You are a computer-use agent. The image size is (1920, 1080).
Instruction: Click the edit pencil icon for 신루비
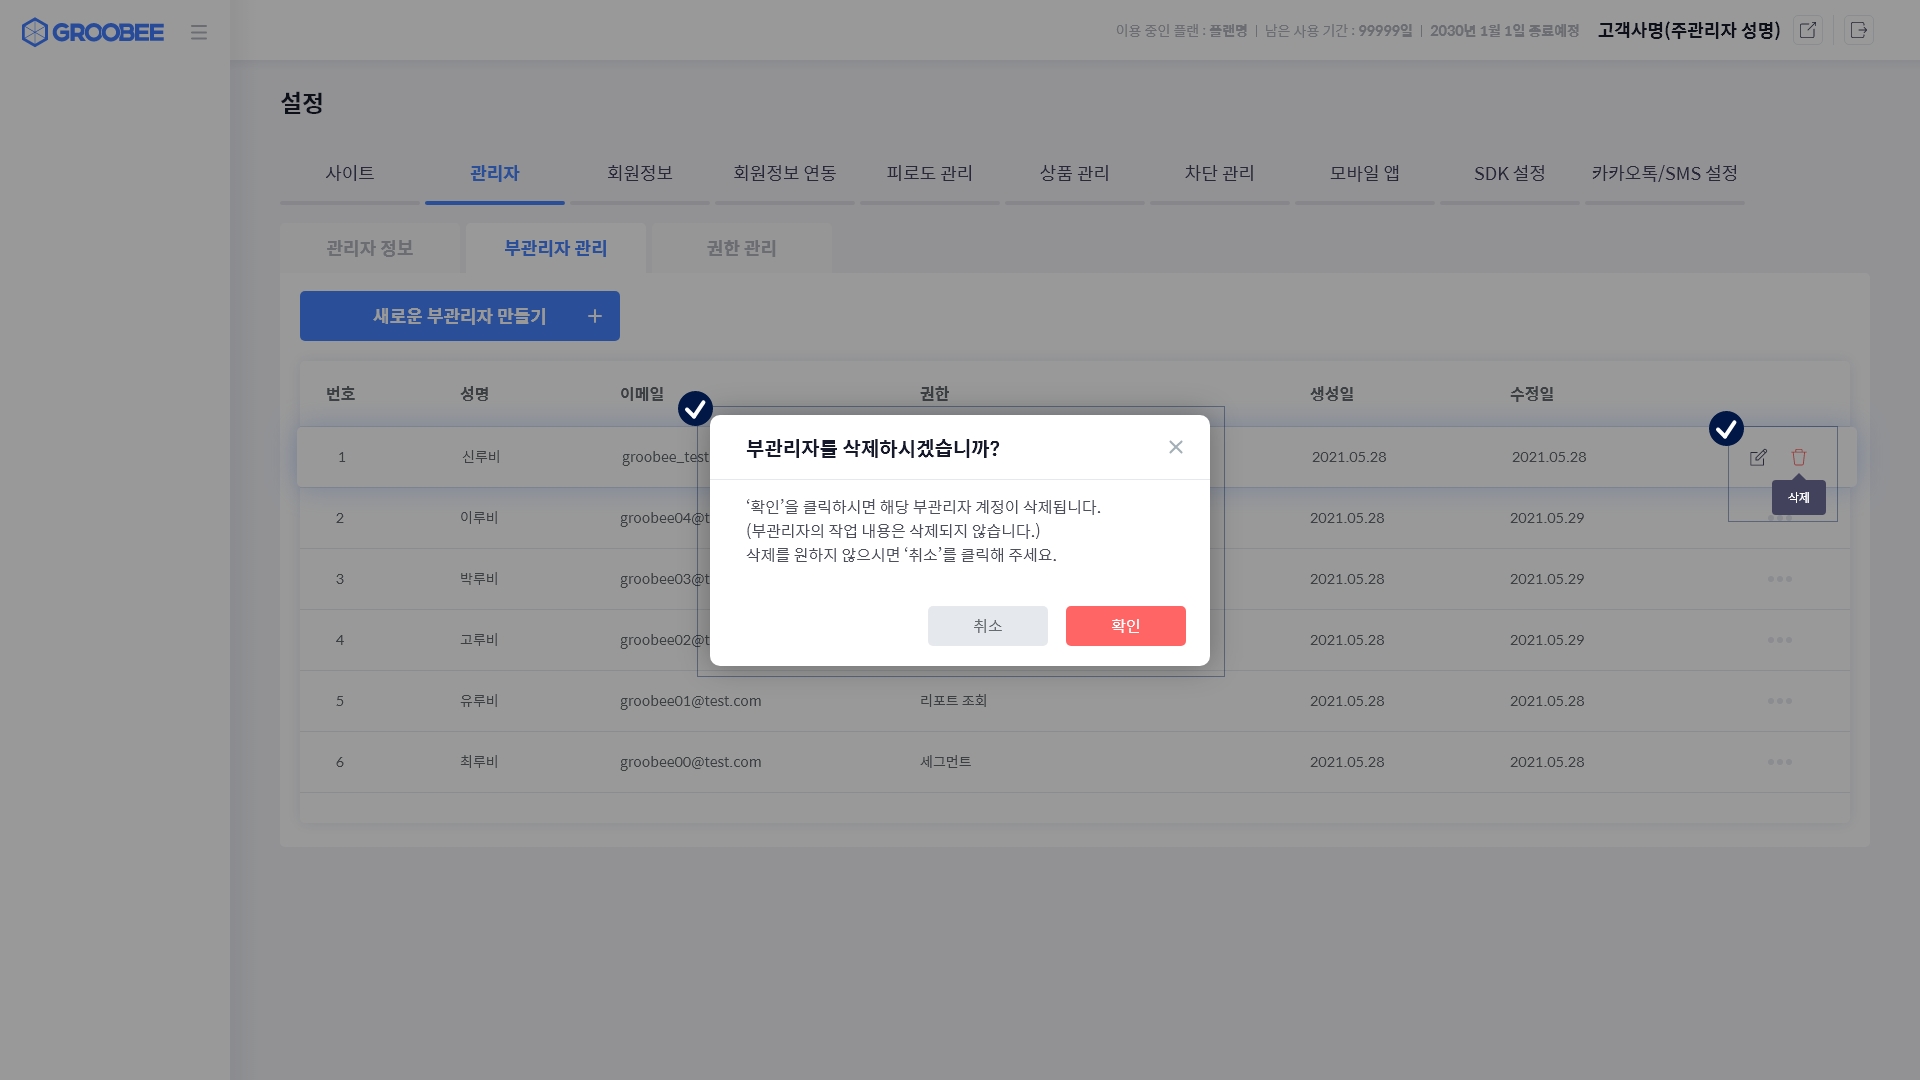[x=1758, y=457]
